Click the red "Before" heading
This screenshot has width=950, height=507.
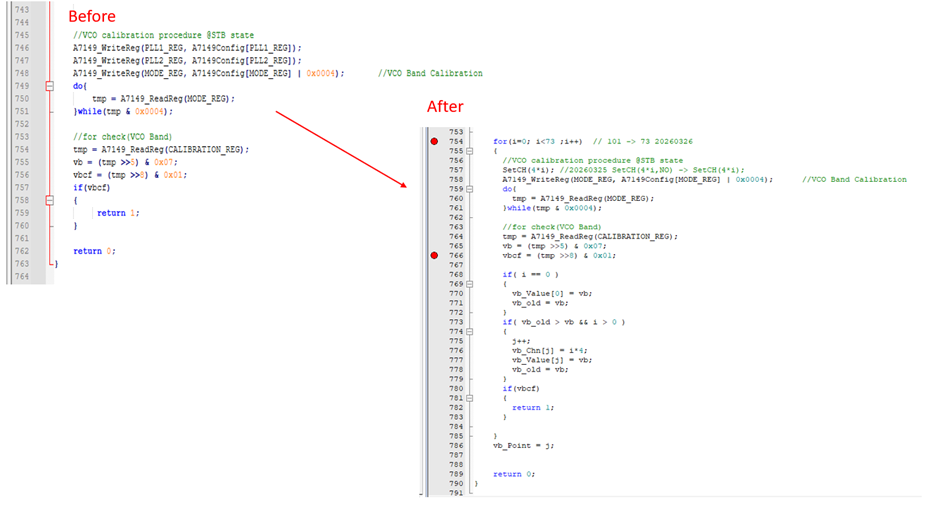click(x=91, y=16)
